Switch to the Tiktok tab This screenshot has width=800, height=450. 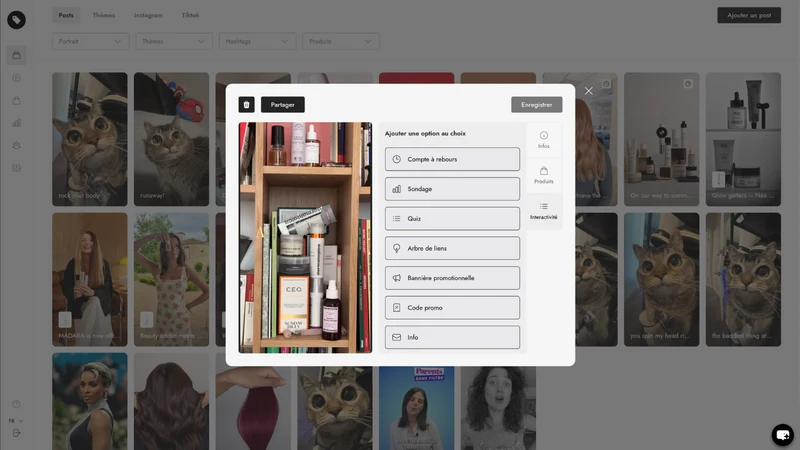(x=190, y=15)
